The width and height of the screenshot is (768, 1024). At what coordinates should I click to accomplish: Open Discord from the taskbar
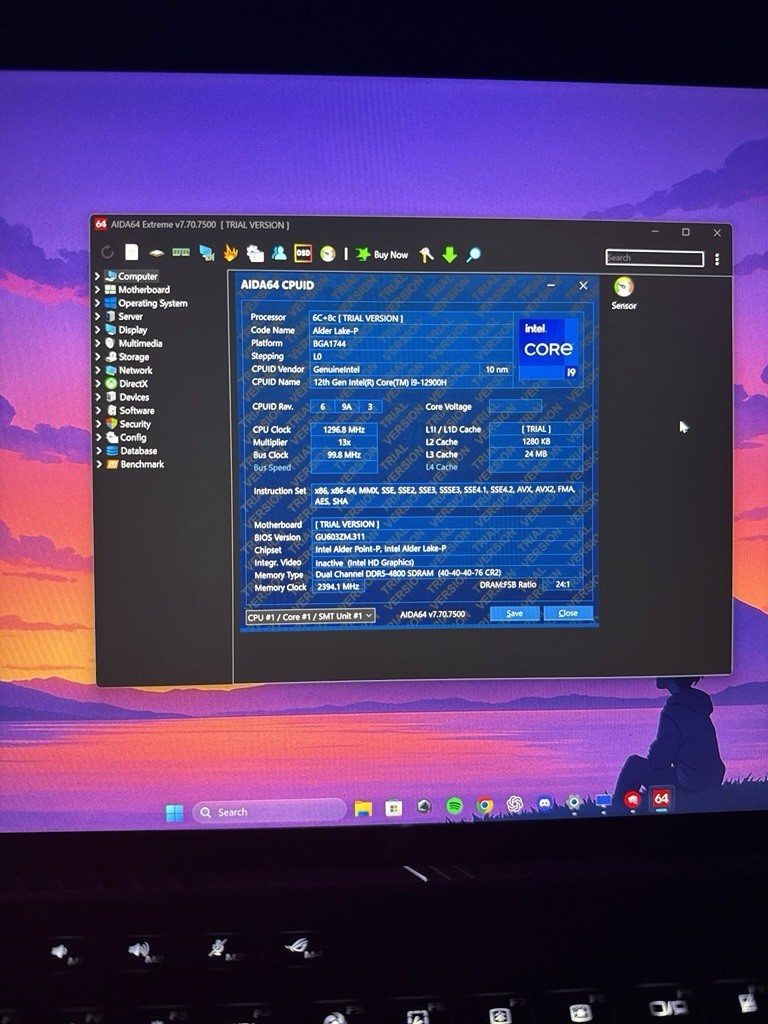[x=545, y=803]
